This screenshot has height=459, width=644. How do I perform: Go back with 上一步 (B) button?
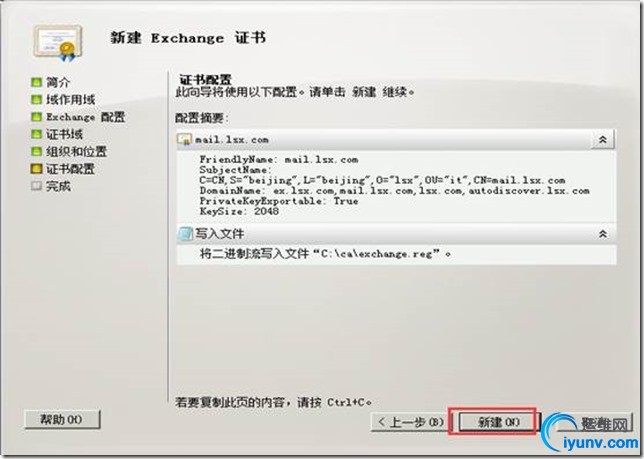click(x=411, y=422)
